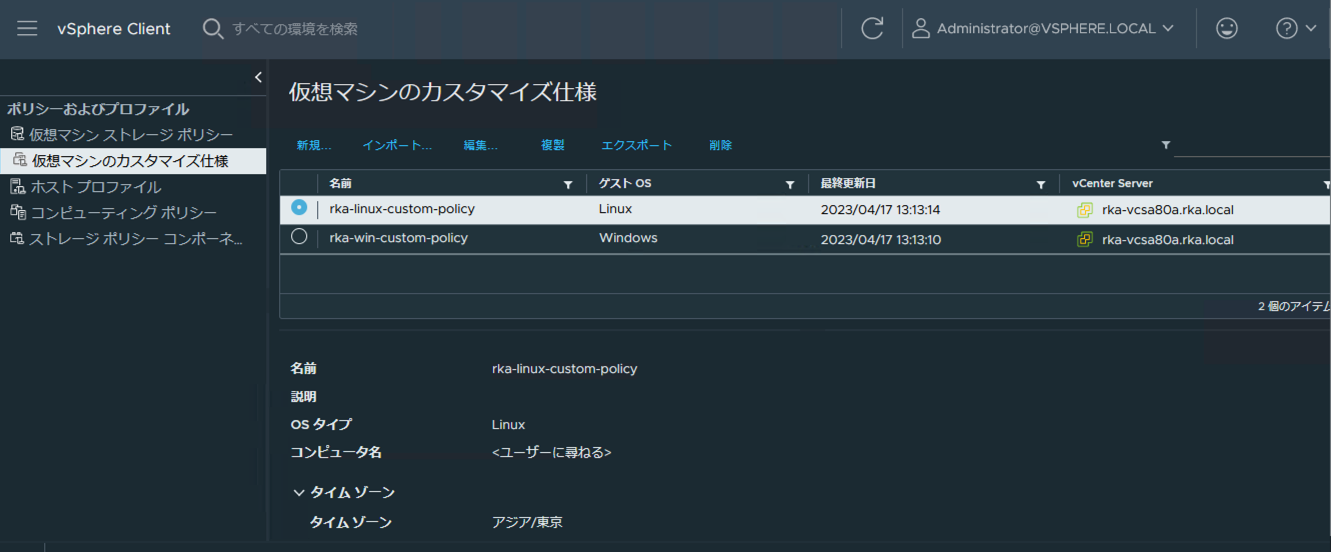Open the hamburger navigation menu
This screenshot has height=552, width=1331.
point(27,29)
